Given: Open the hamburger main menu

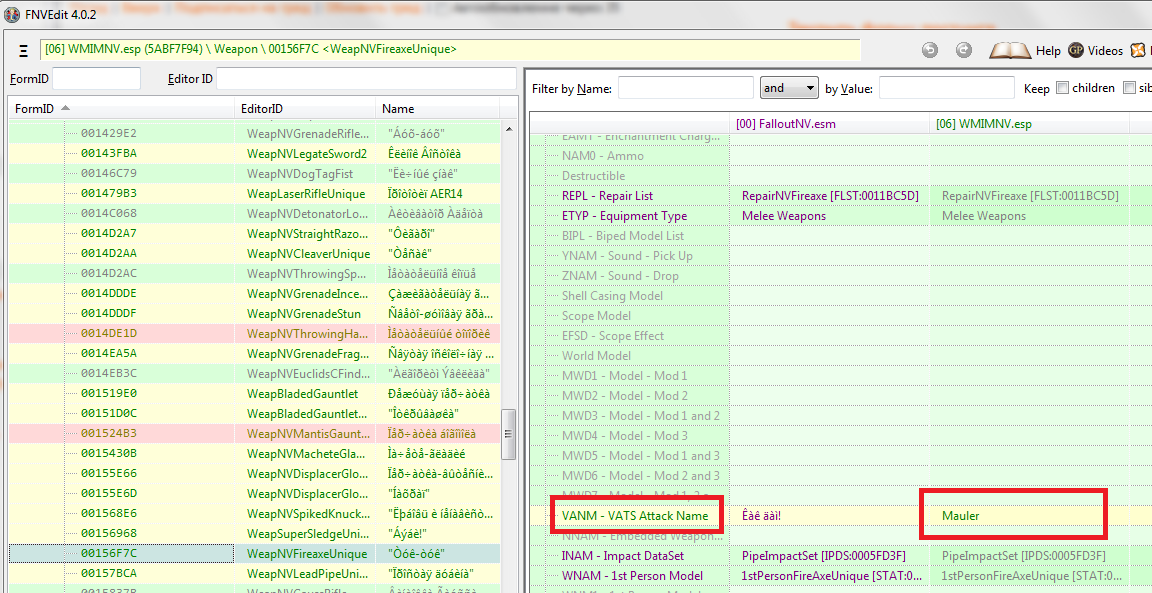Looking at the screenshot, I should (x=23, y=51).
